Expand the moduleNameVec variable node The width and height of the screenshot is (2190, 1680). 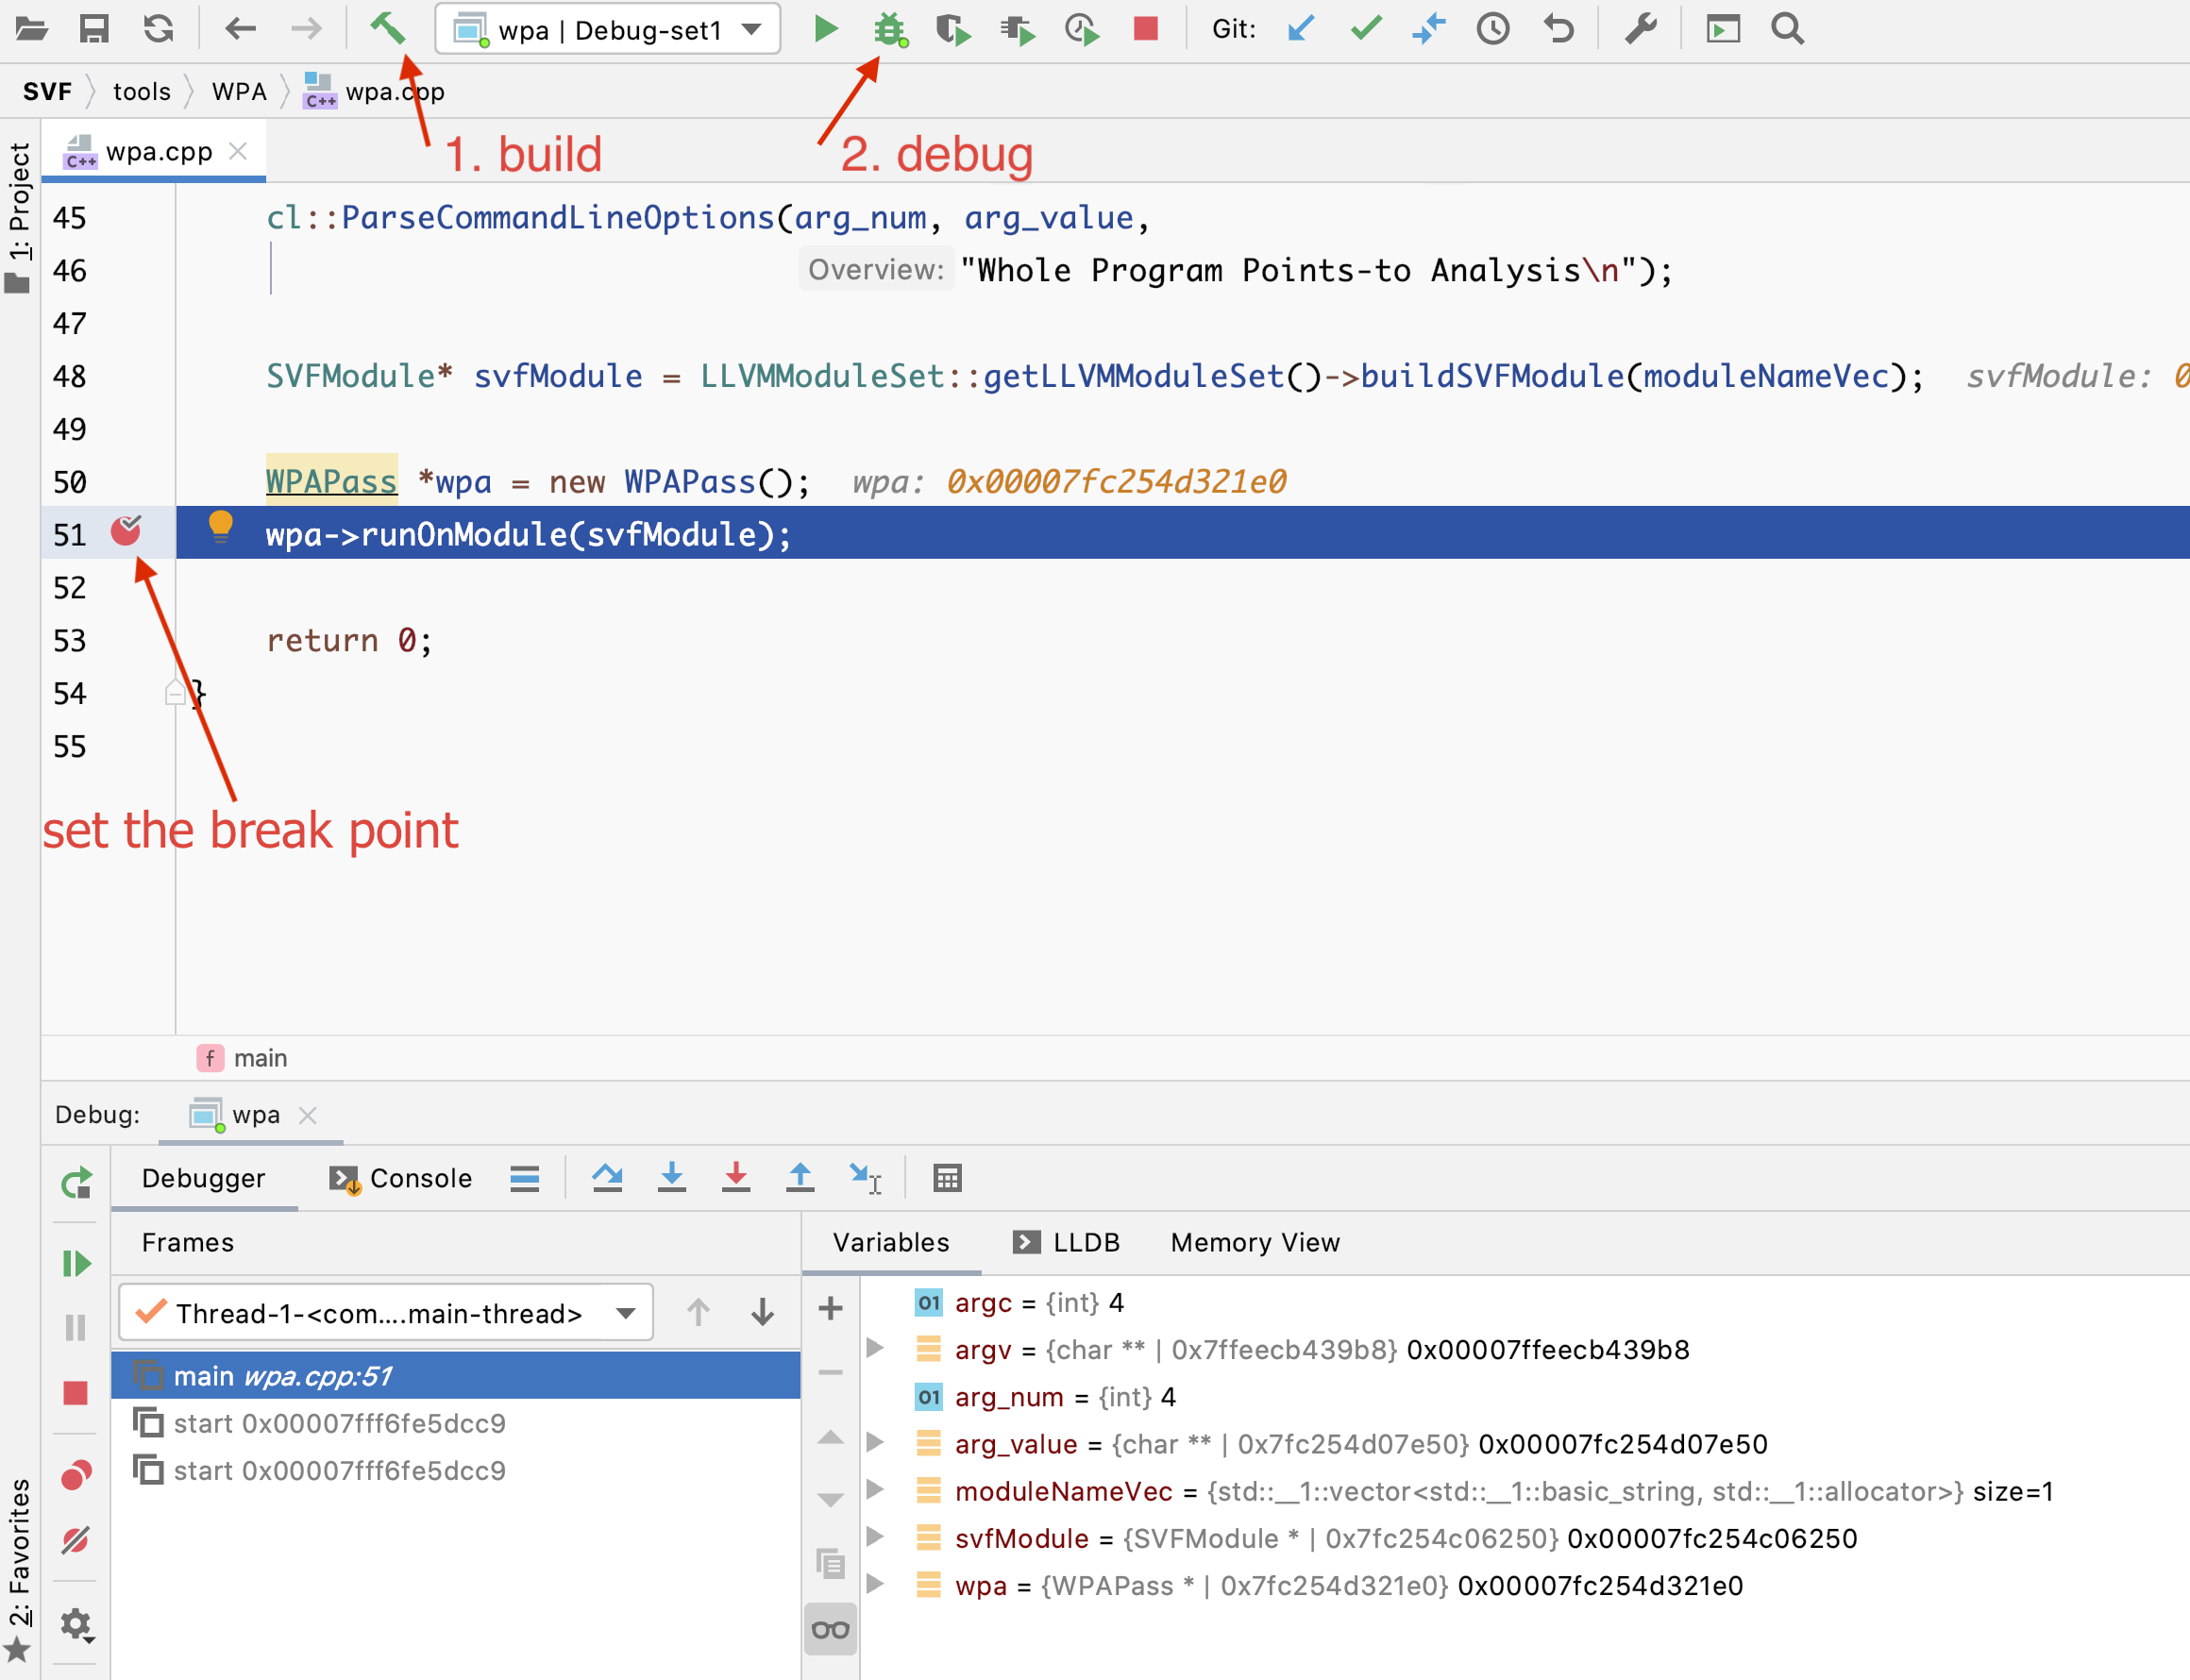(874, 1490)
